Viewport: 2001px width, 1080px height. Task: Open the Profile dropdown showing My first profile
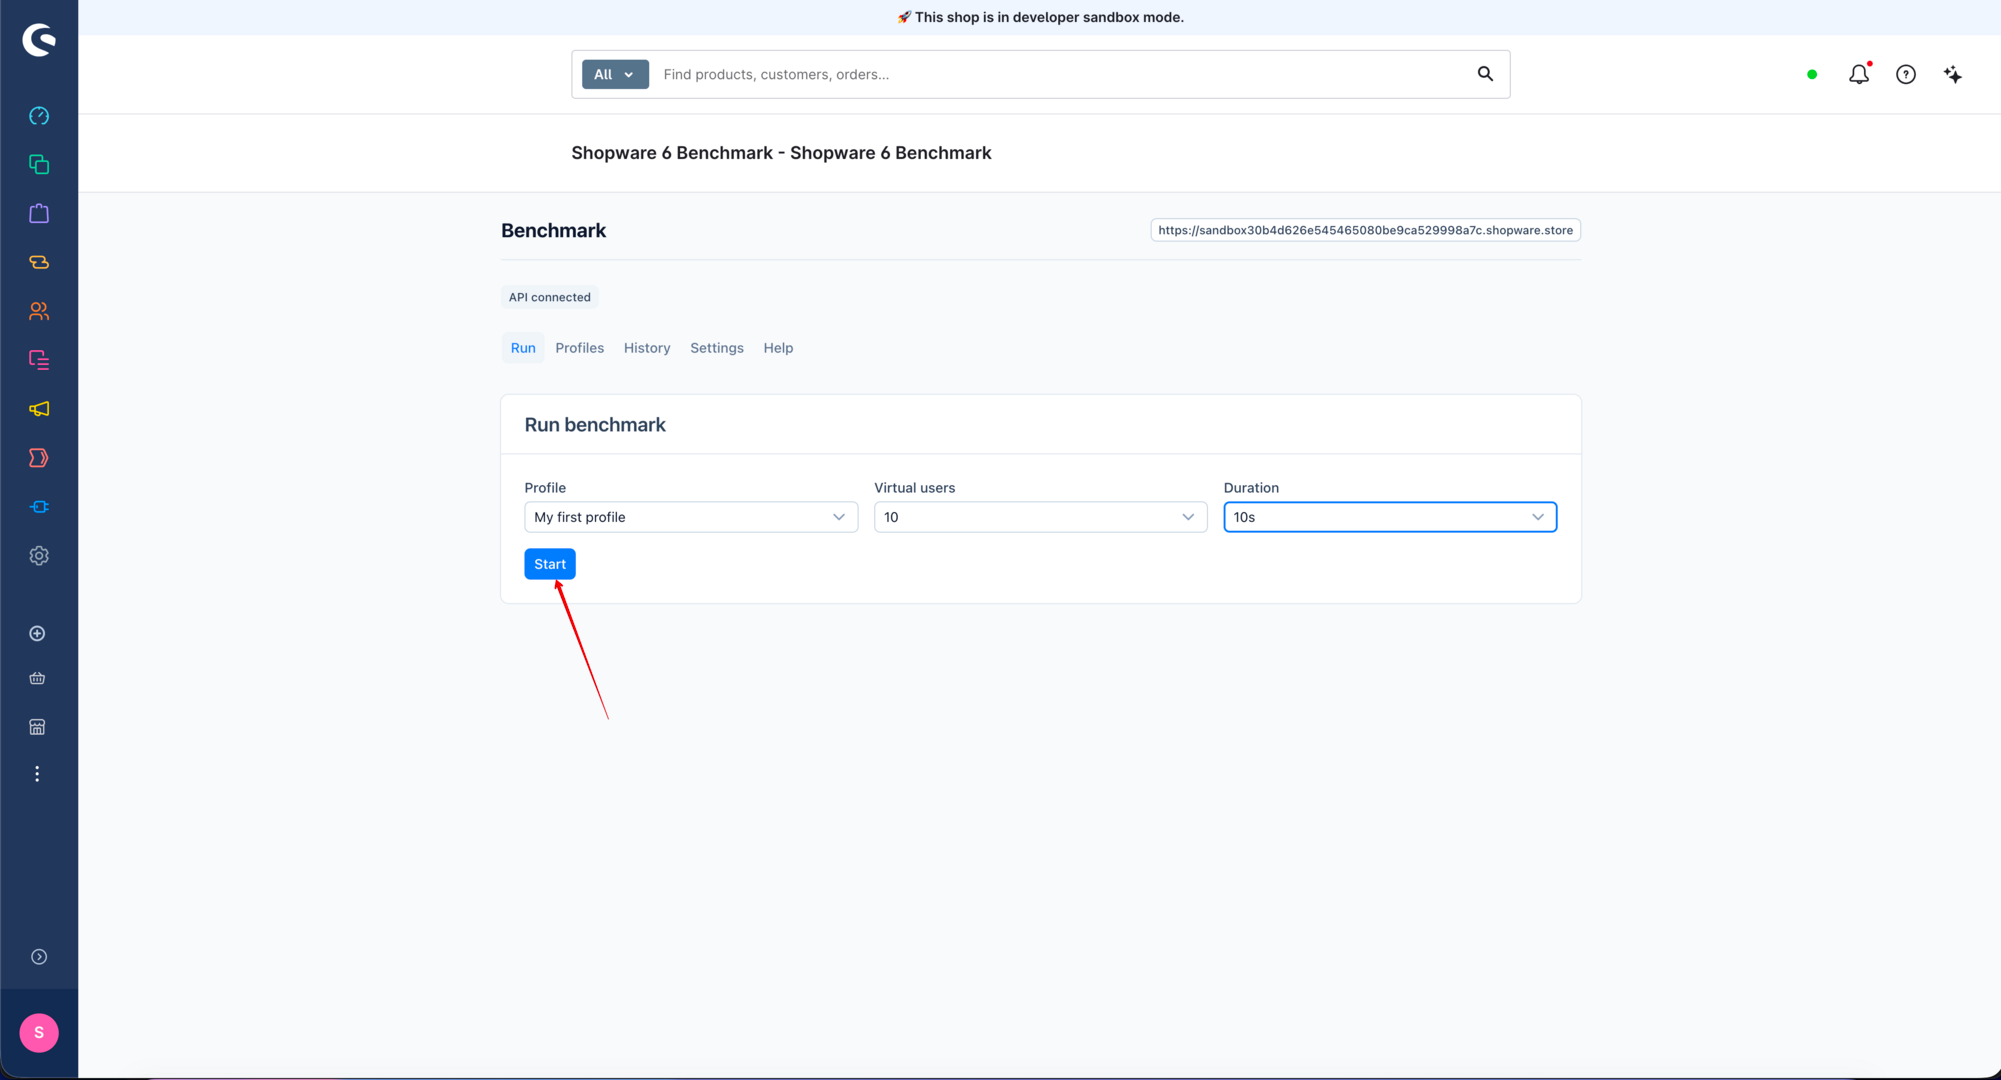click(x=691, y=517)
